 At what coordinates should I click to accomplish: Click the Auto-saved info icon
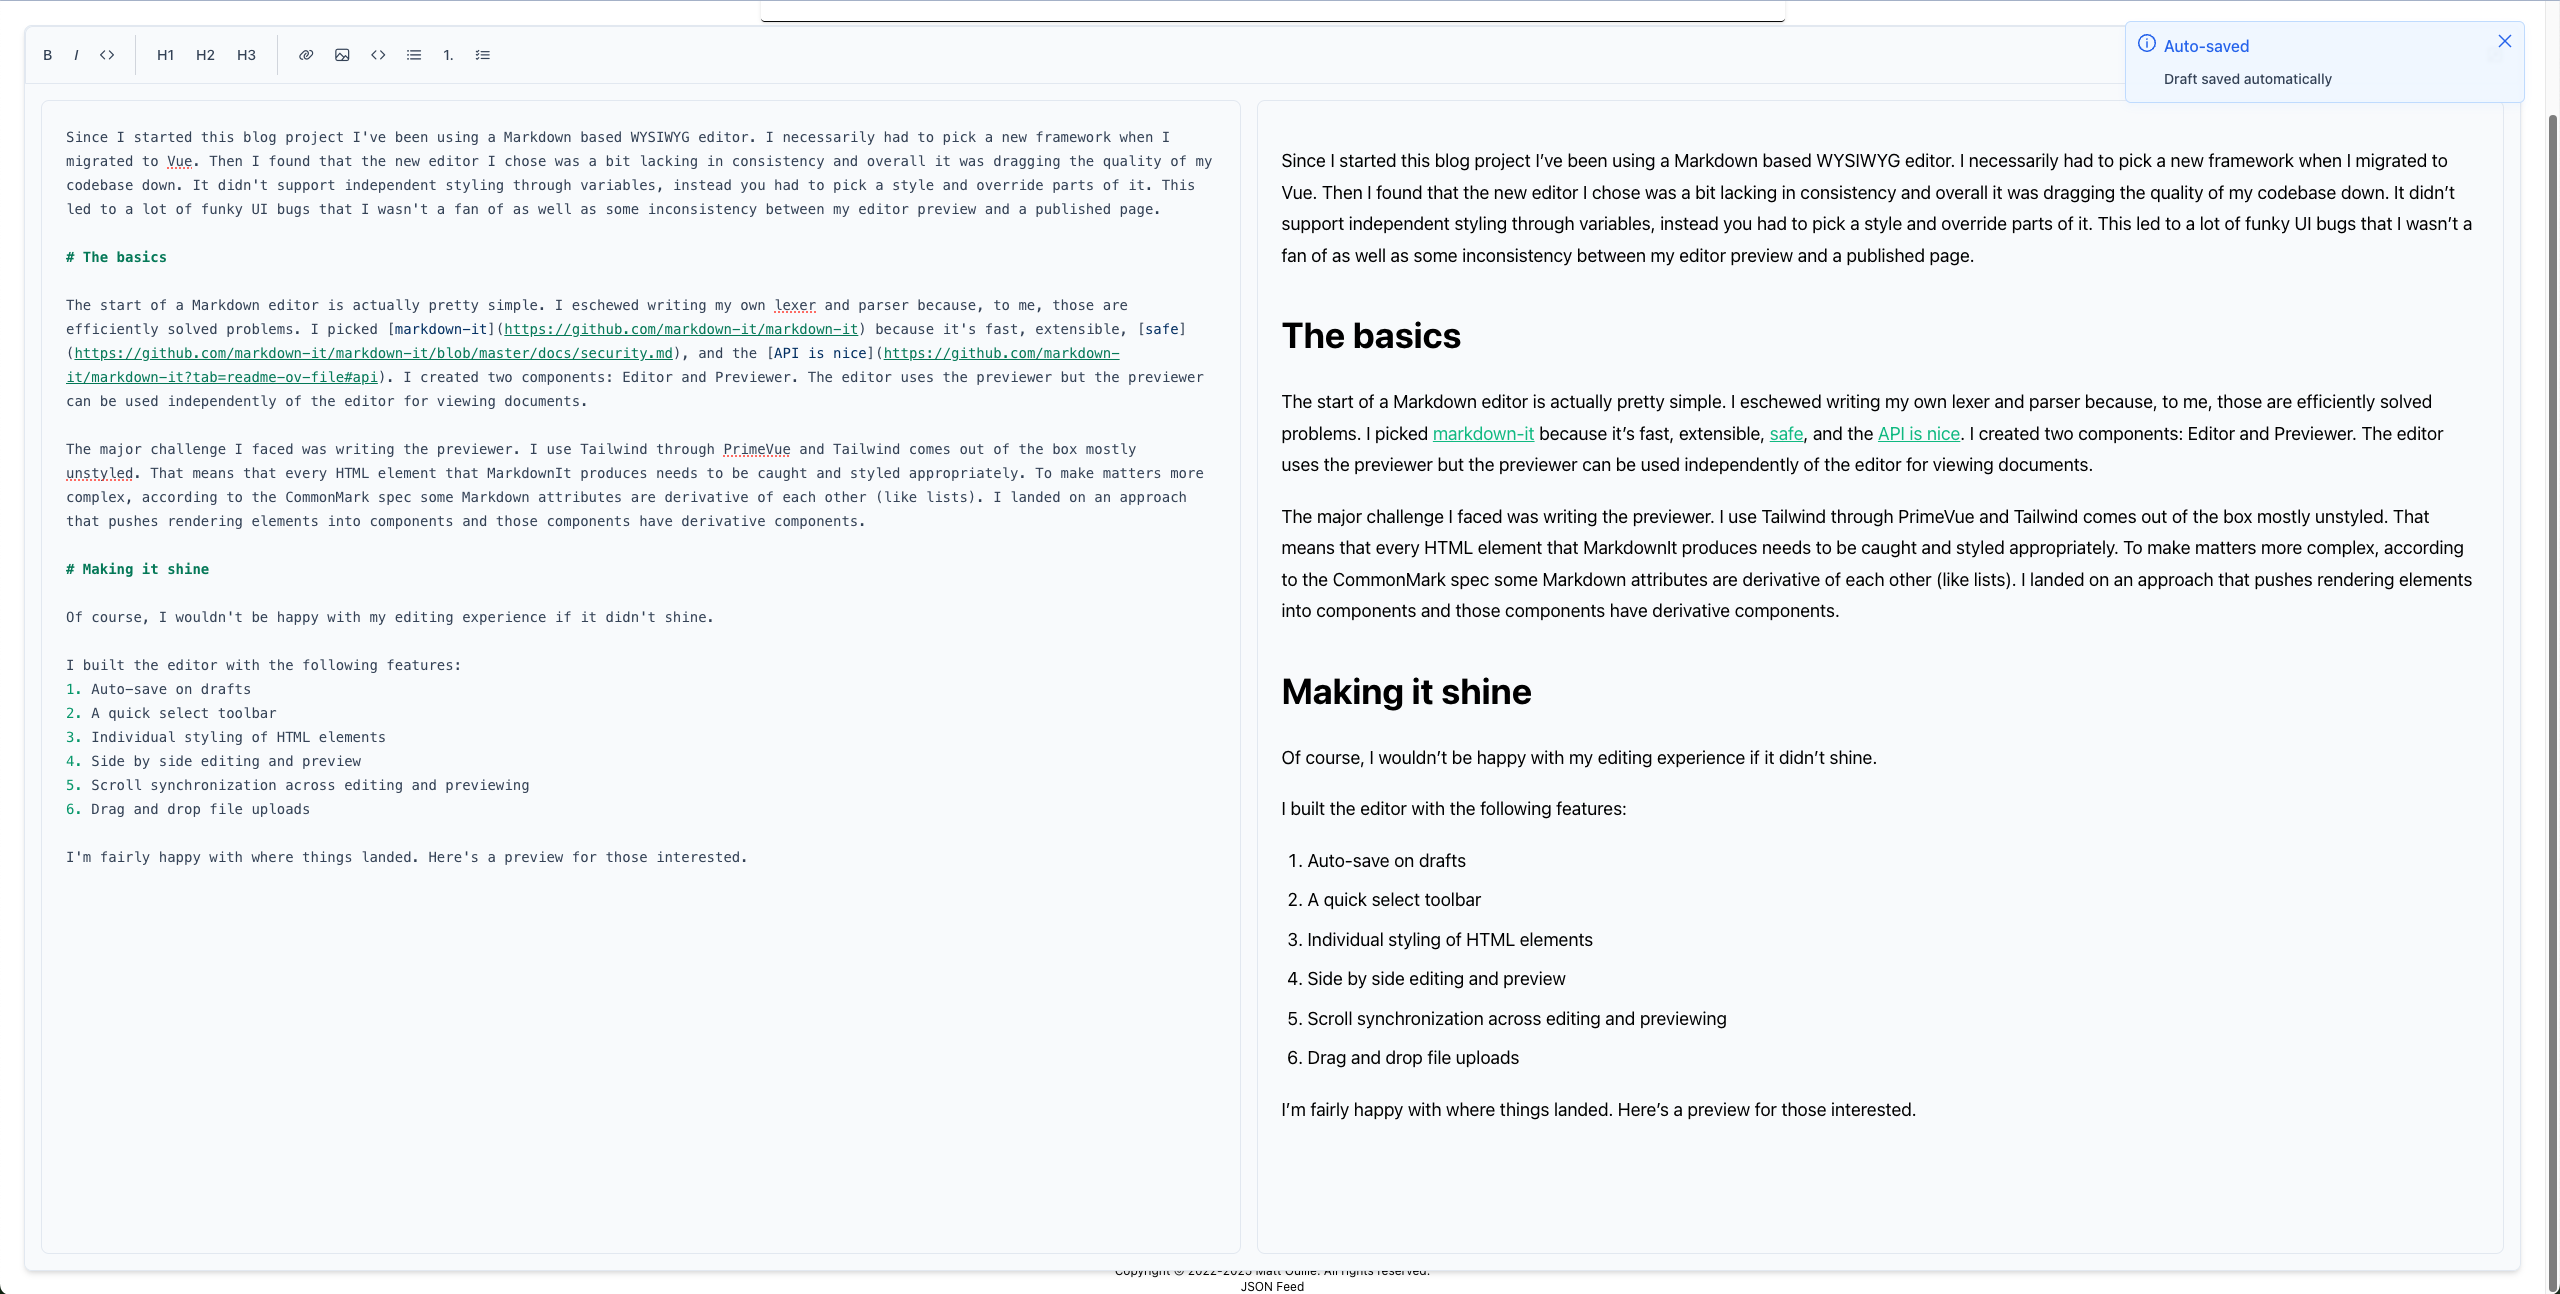pos(2146,44)
